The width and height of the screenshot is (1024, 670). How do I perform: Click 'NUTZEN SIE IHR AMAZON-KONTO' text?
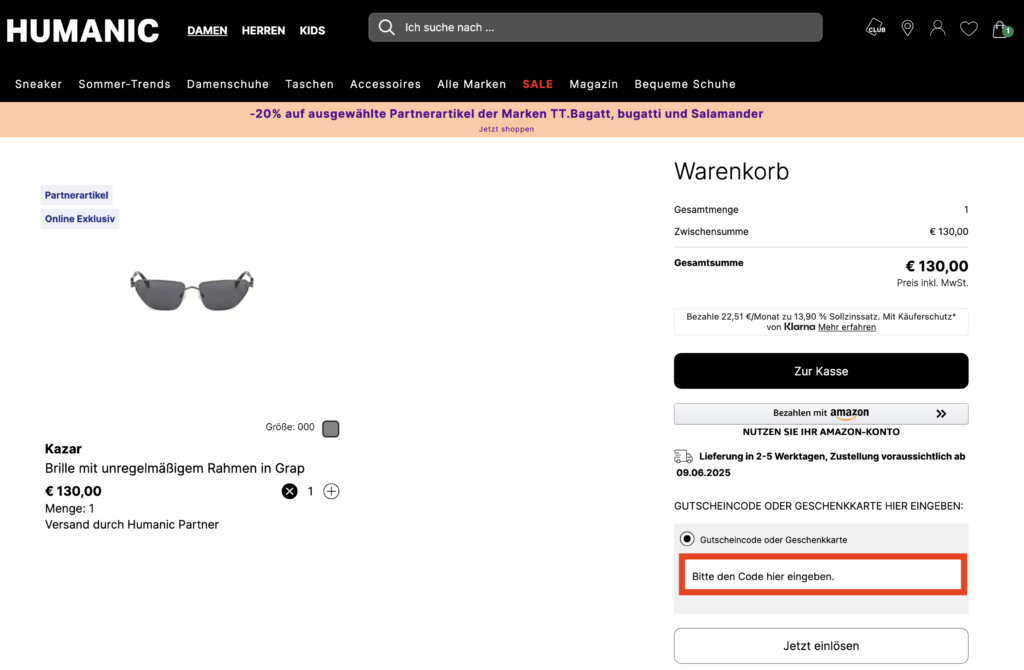(821, 432)
